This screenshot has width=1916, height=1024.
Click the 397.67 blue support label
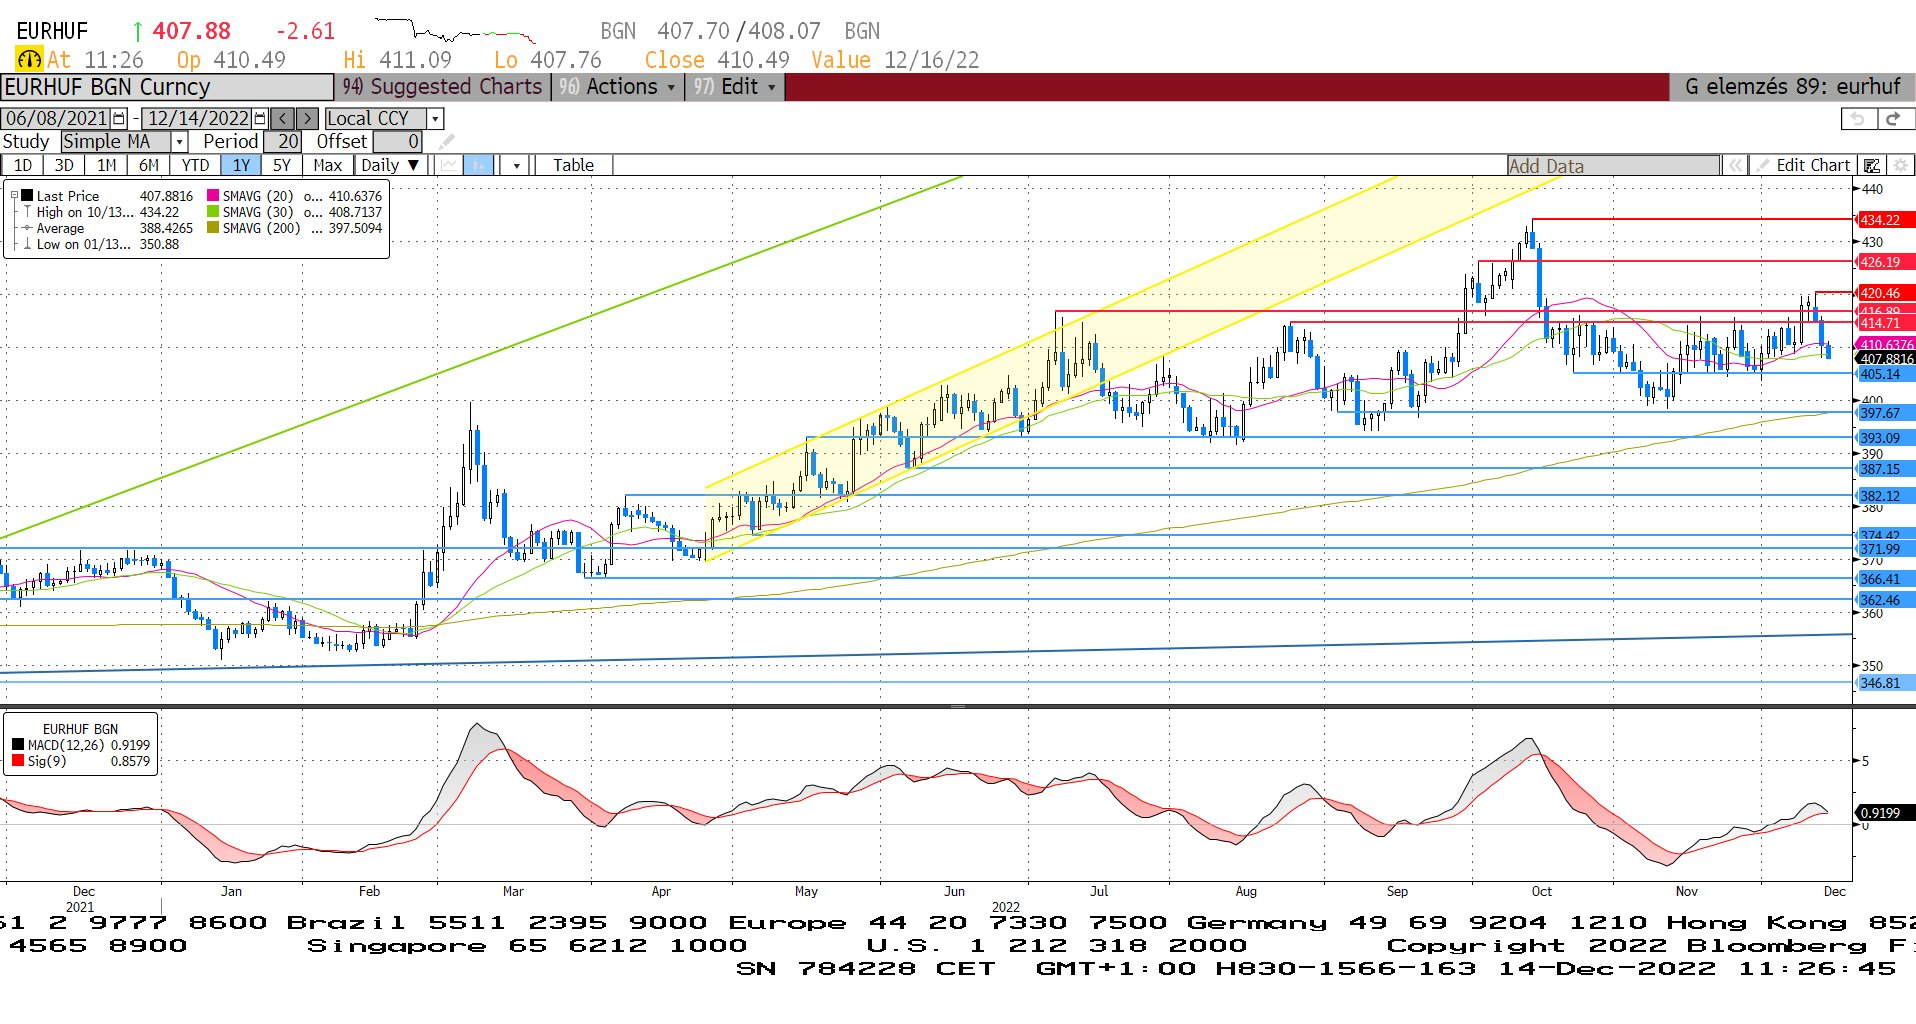point(1885,413)
